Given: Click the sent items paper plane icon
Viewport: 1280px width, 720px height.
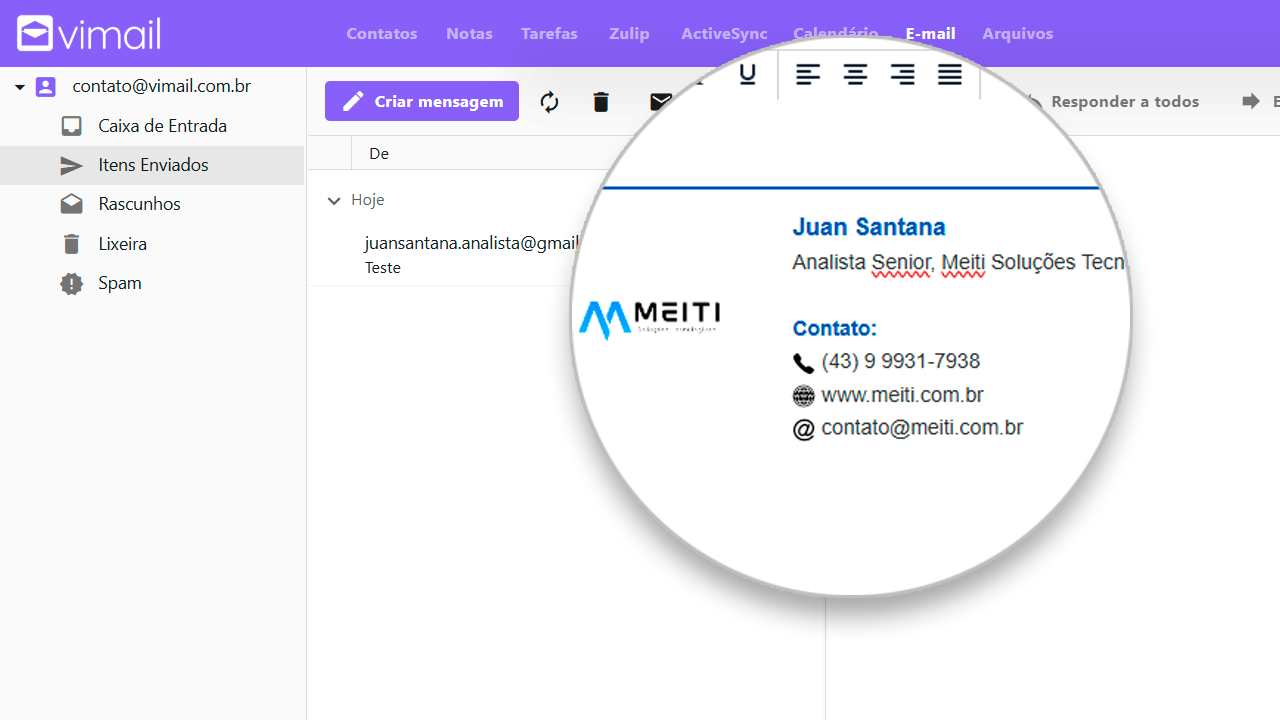Looking at the screenshot, I should click(71, 165).
